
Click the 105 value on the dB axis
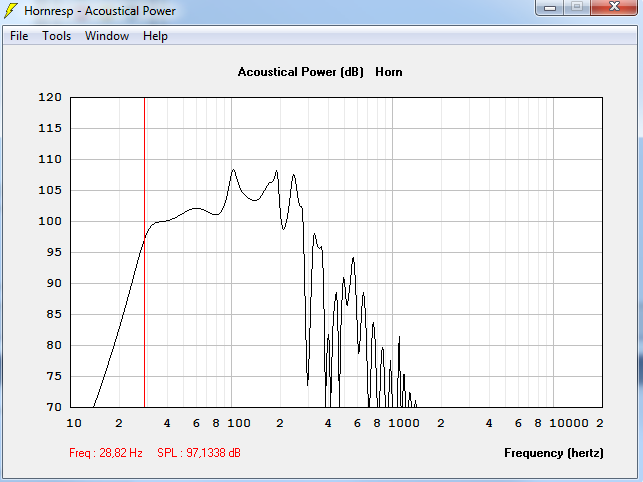coord(50,190)
